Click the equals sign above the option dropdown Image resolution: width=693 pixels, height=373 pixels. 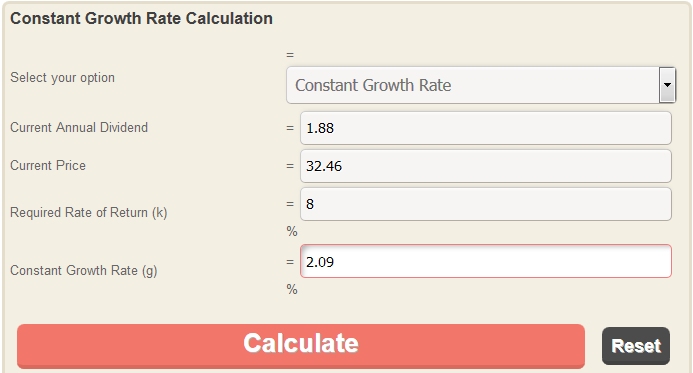point(290,55)
